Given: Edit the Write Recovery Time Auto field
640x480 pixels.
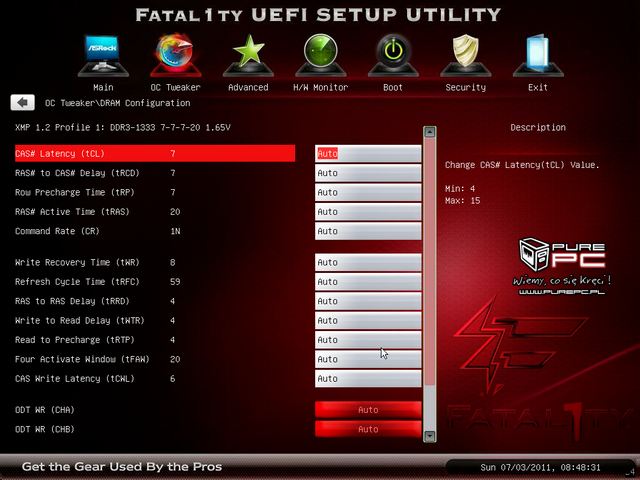Looking at the screenshot, I should 368,262.
